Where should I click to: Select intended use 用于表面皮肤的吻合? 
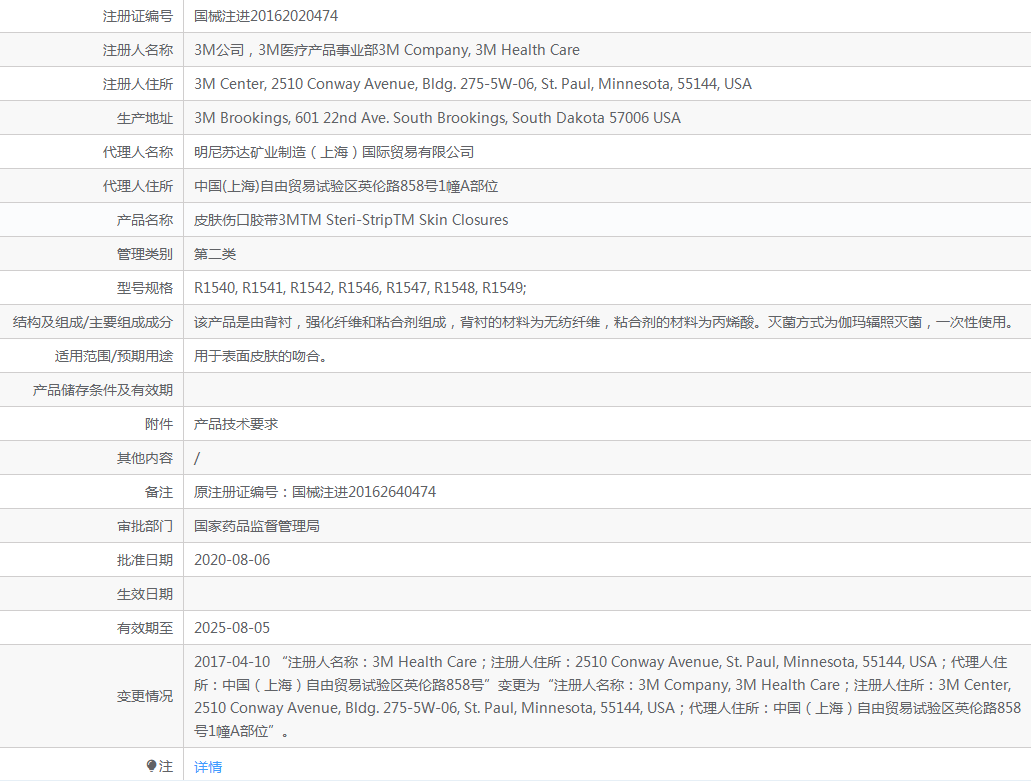pyautogui.click(x=260, y=356)
